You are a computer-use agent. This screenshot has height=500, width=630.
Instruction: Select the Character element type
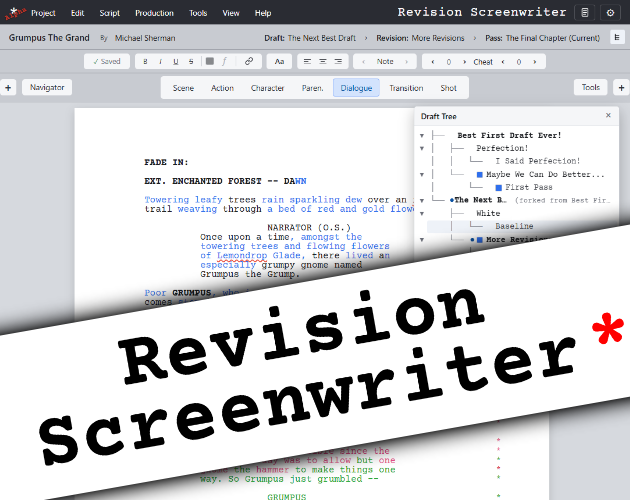[x=268, y=88]
